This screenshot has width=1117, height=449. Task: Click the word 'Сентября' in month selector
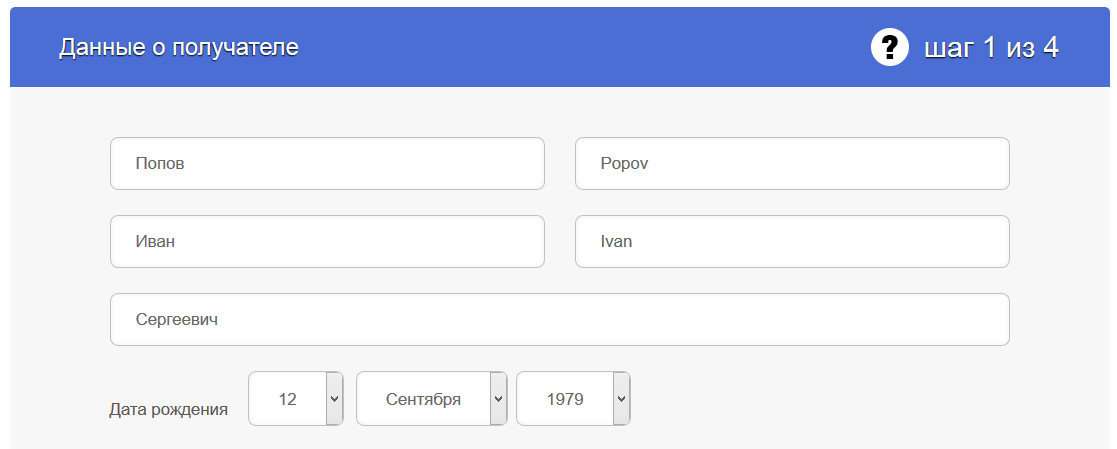[x=423, y=399]
